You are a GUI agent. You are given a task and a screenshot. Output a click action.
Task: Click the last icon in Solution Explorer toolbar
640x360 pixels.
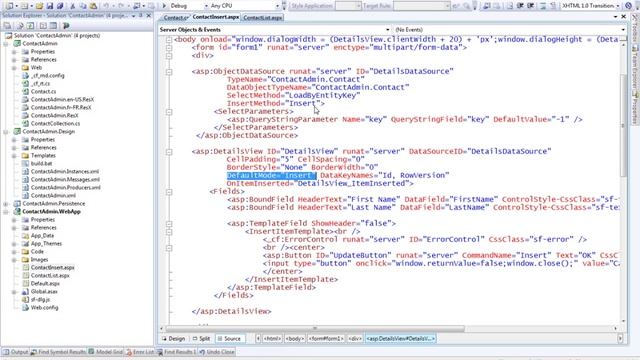(66, 25)
